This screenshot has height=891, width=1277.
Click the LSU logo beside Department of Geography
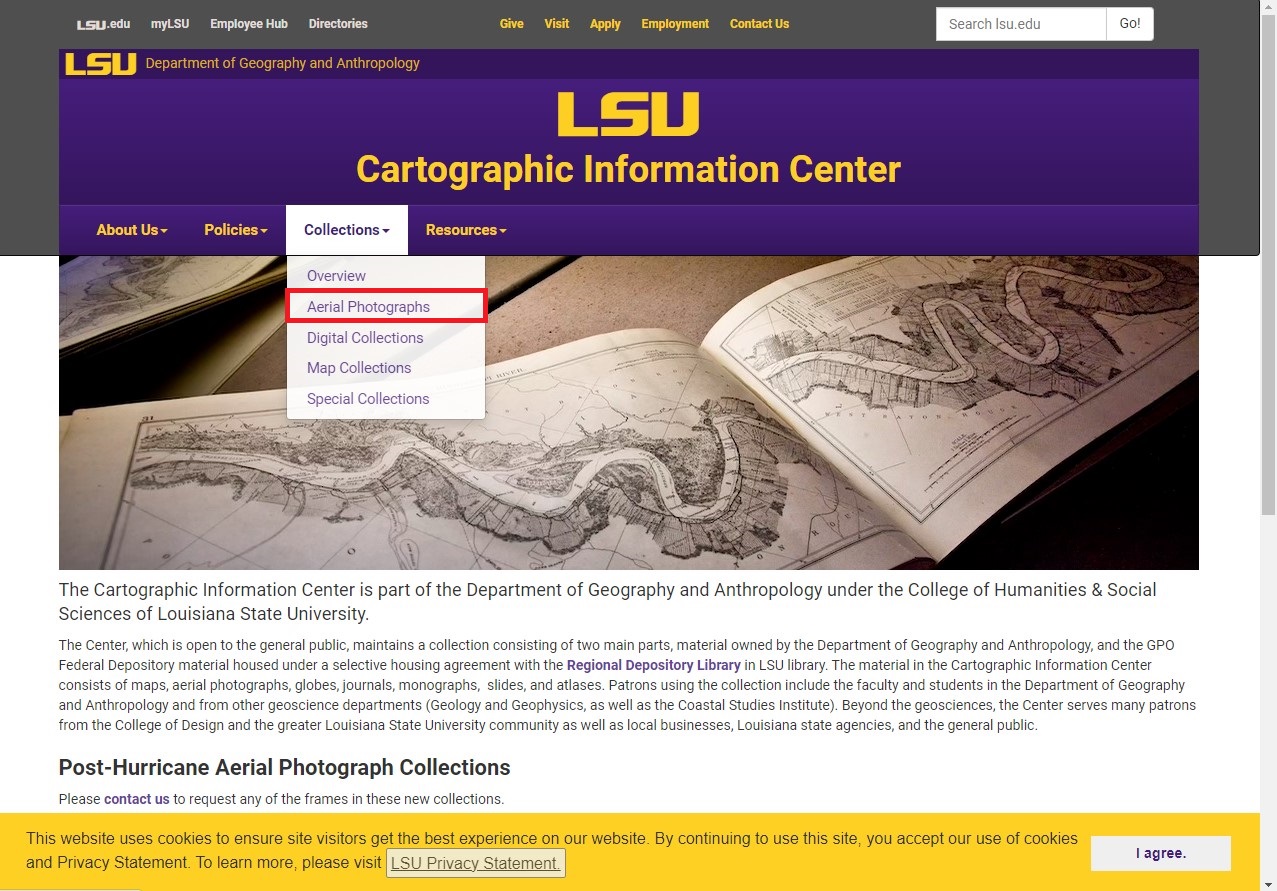tap(101, 64)
